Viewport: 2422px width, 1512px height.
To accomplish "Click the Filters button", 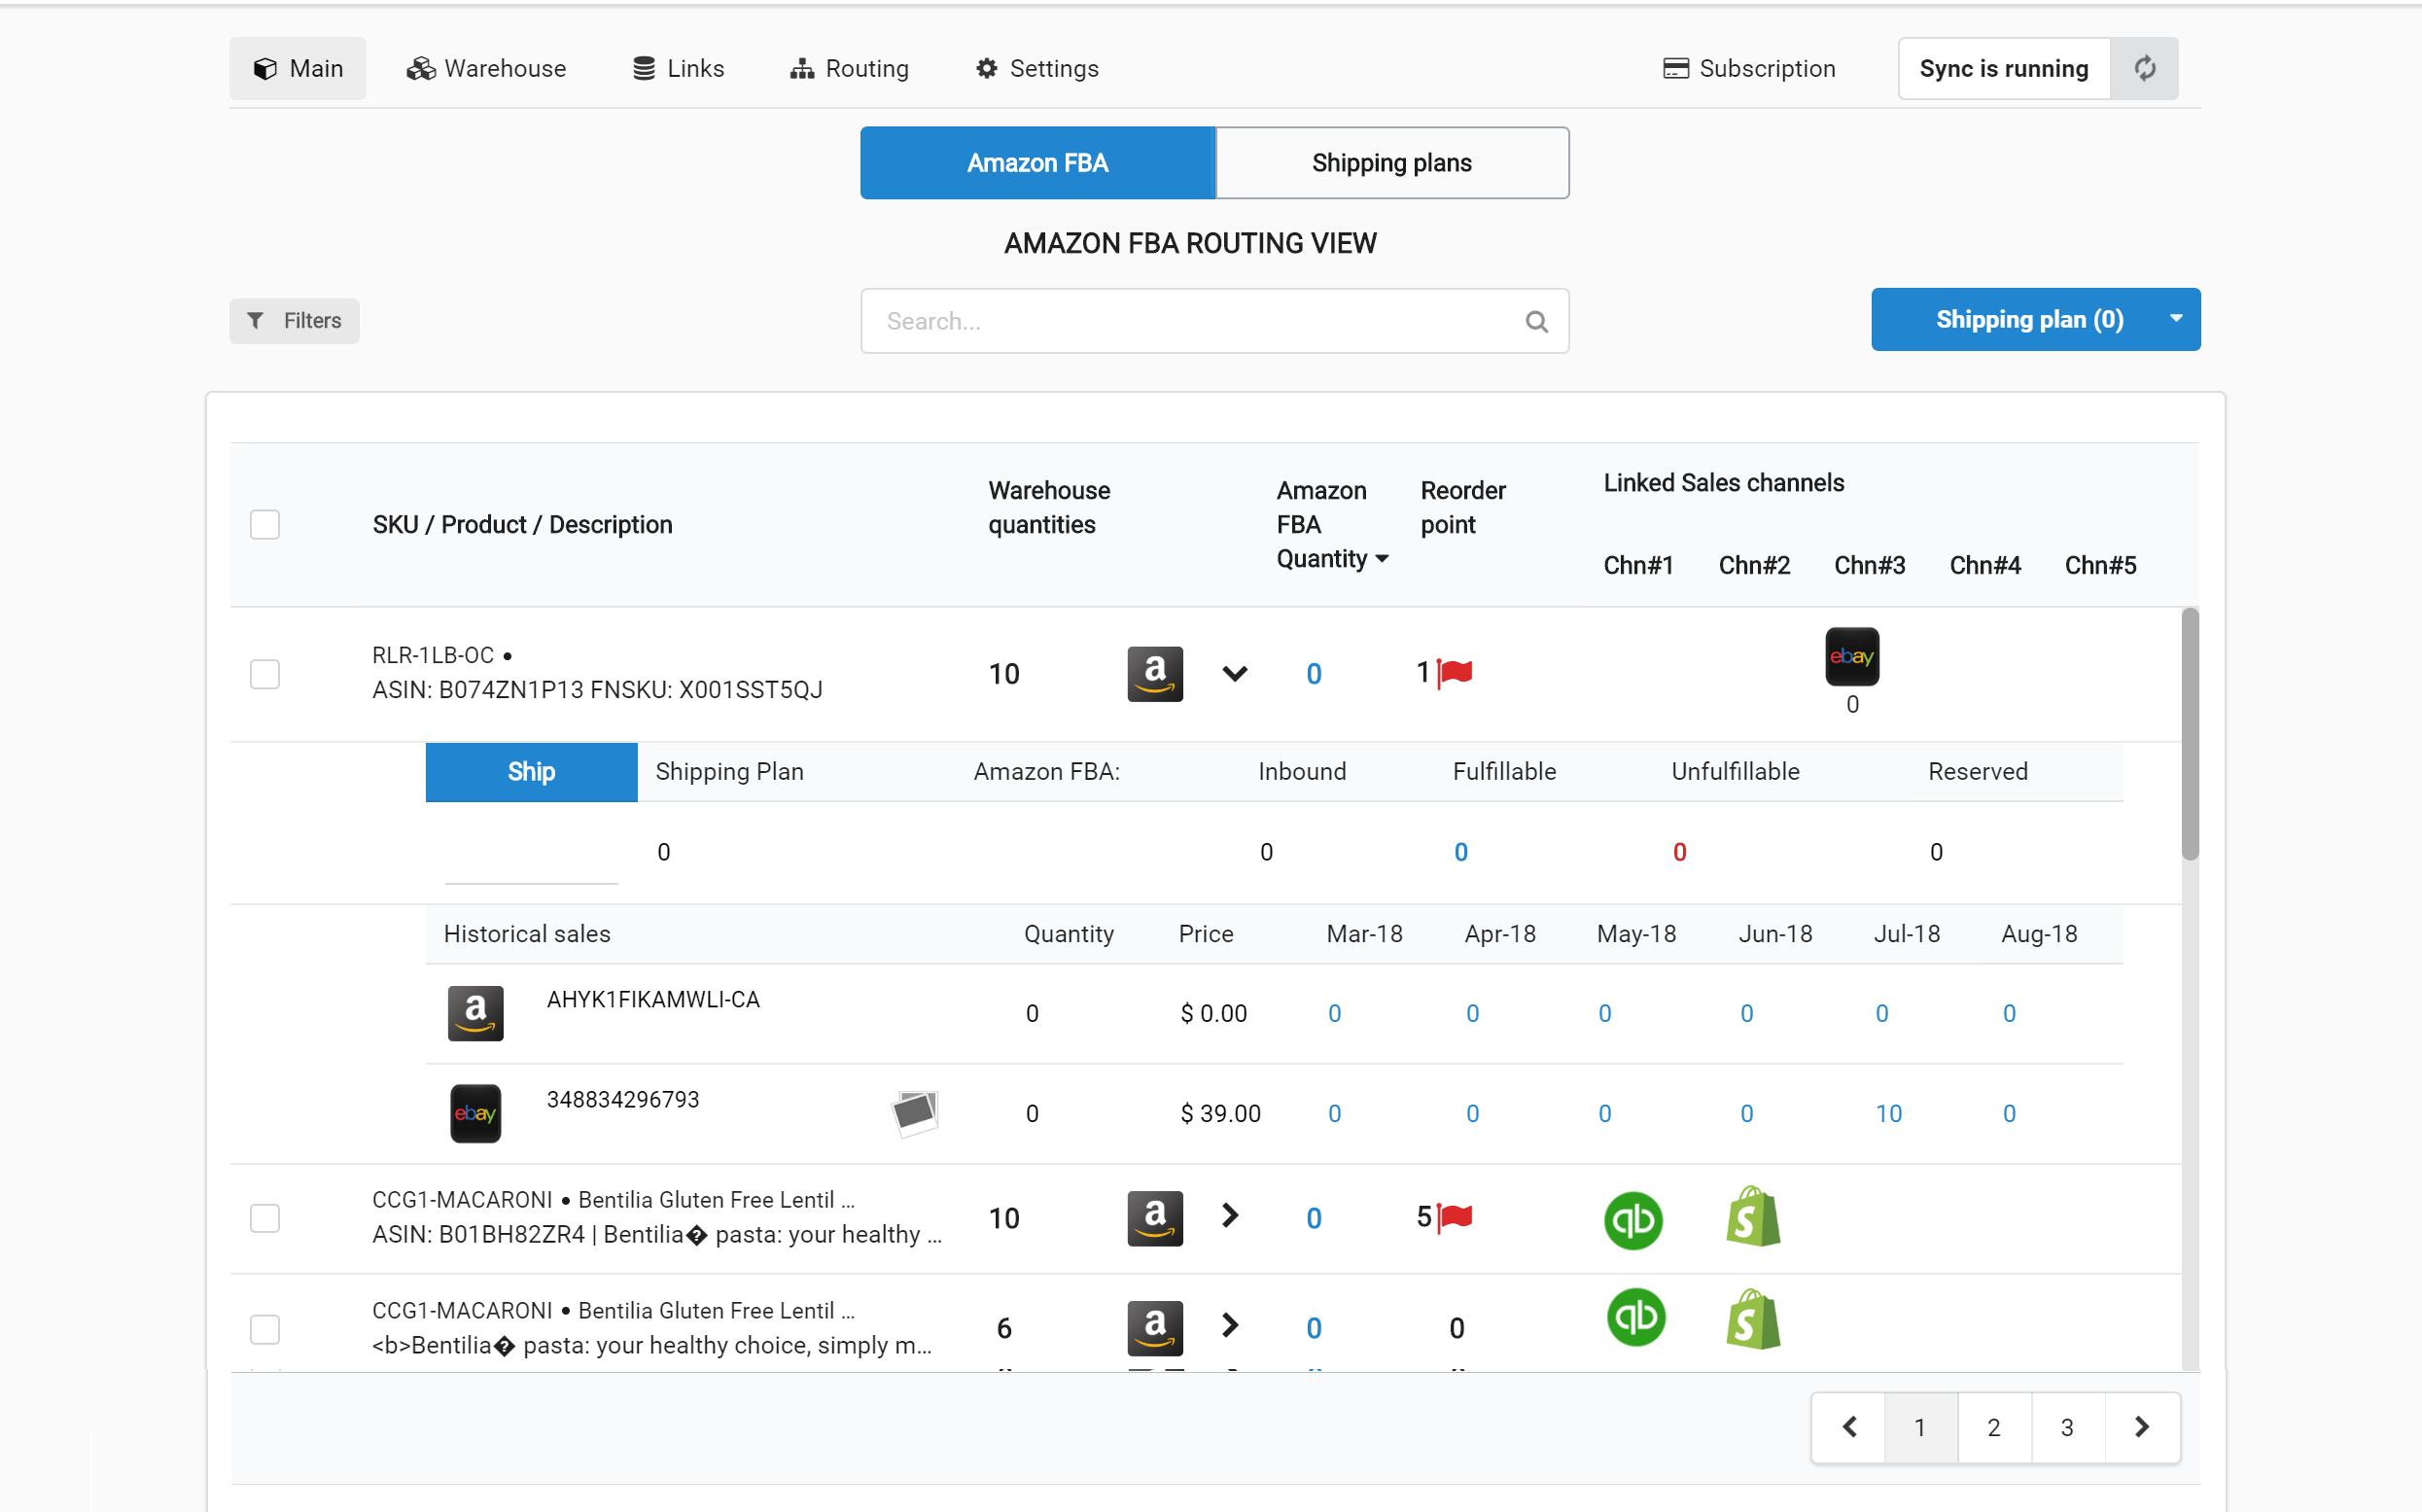I will 294,320.
